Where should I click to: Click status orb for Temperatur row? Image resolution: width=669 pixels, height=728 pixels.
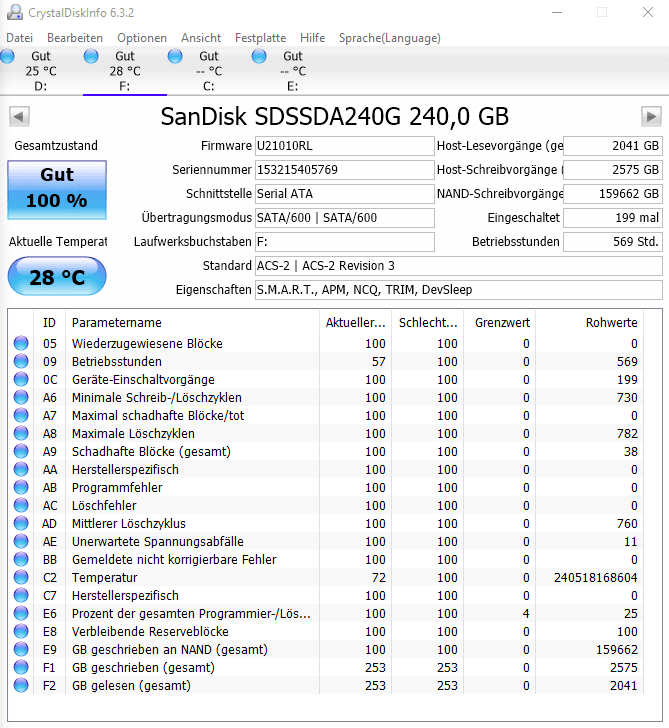coord(21,577)
